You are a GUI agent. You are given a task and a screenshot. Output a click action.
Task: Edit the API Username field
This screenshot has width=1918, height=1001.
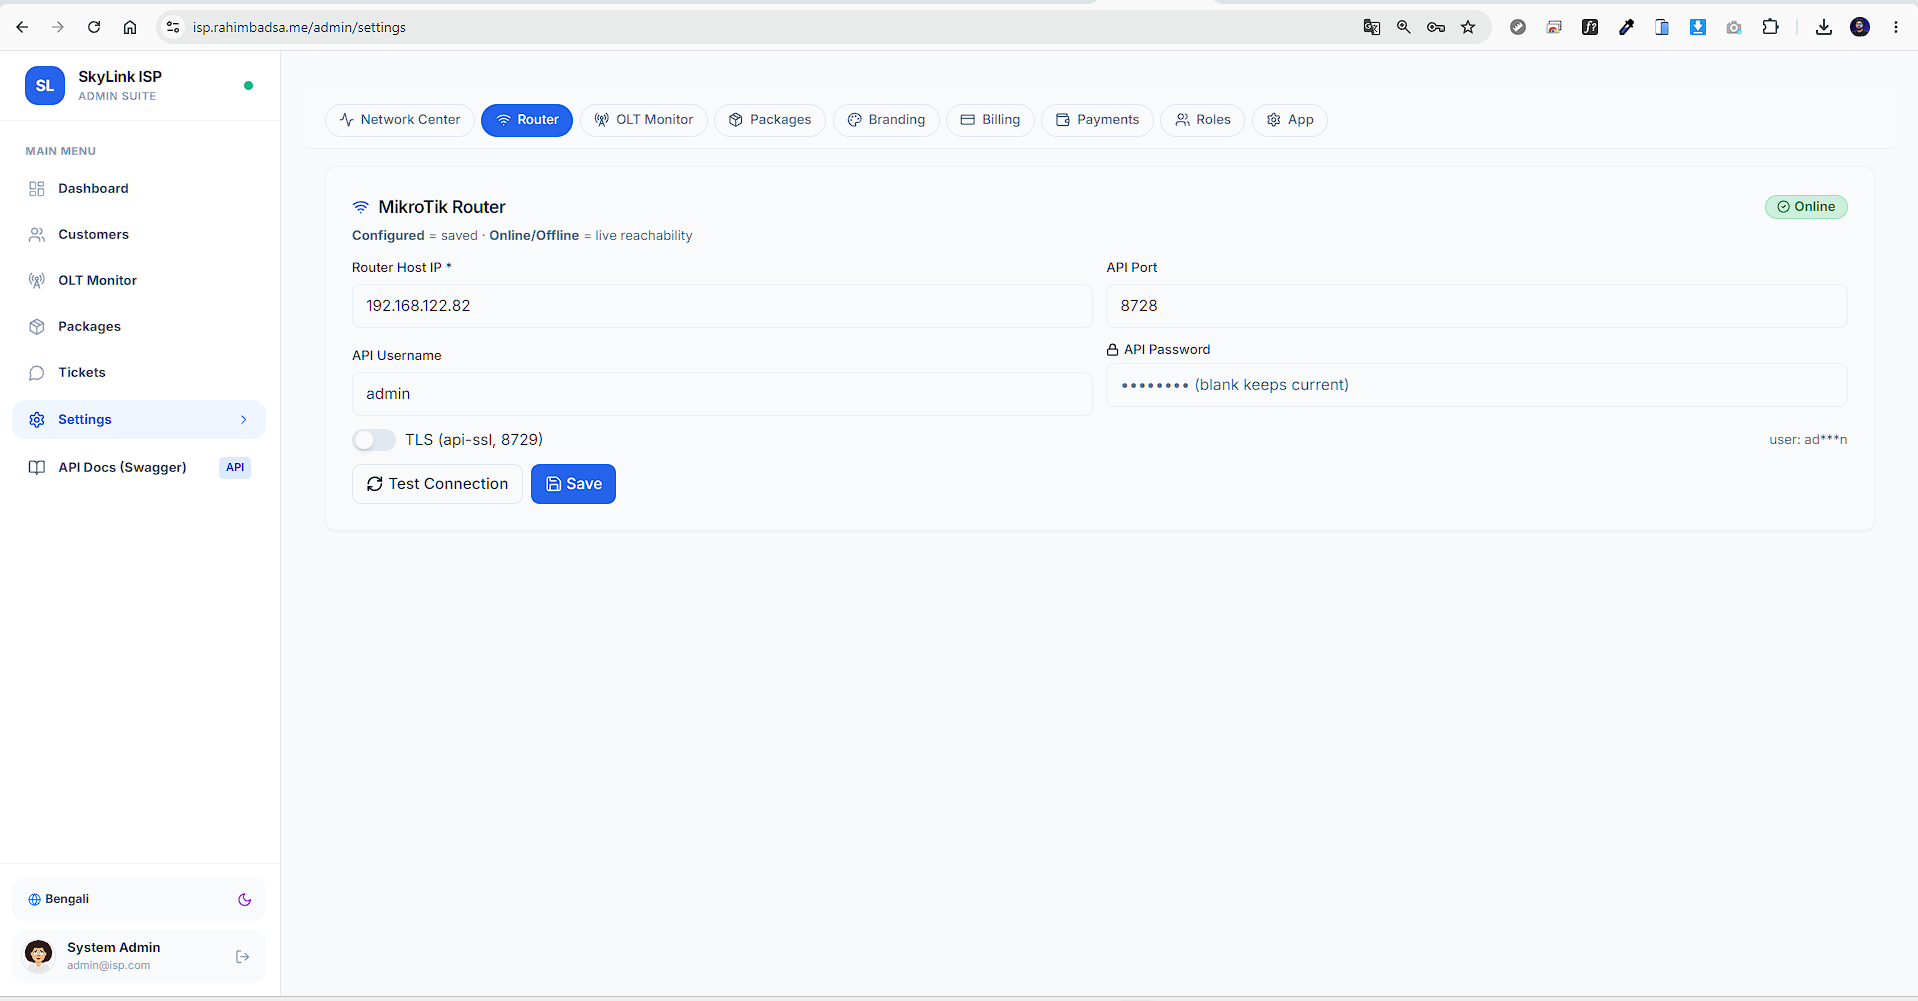pyautogui.click(x=722, y=394)
